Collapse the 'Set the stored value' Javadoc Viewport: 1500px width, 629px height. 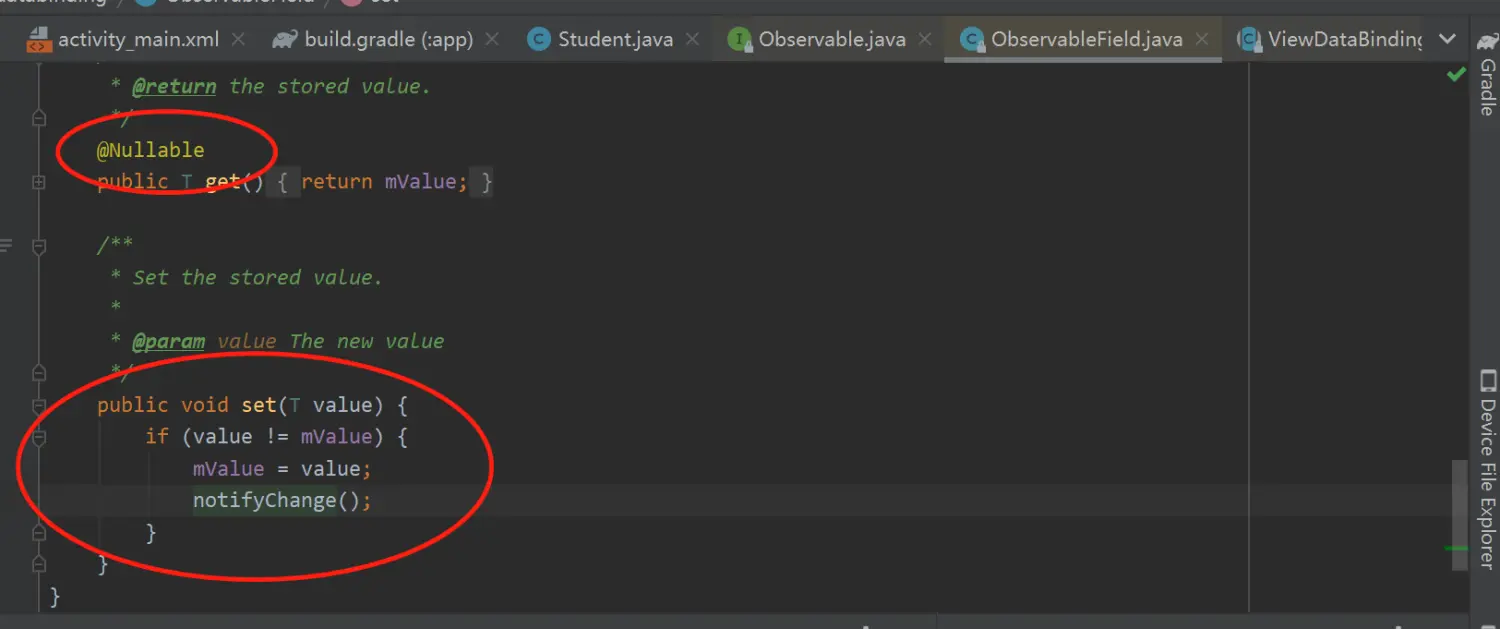(39, 245)
